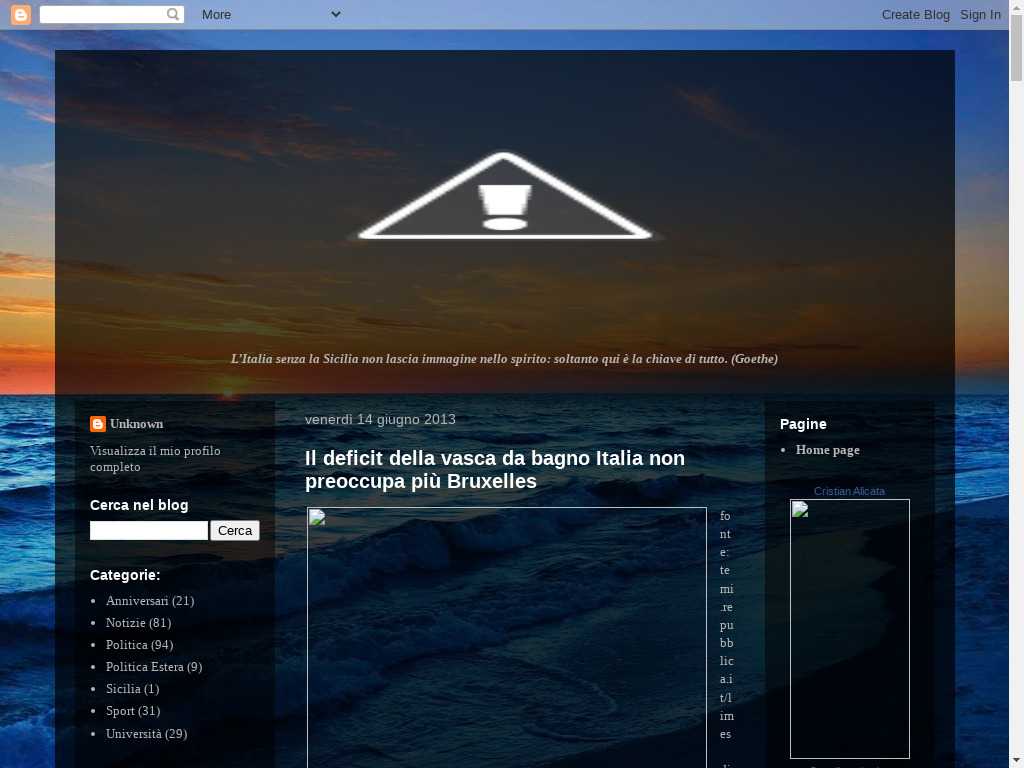This screenshot has height=768, width=1024.
Task: Open the Notizie category
Action: [x=126, y=623]
